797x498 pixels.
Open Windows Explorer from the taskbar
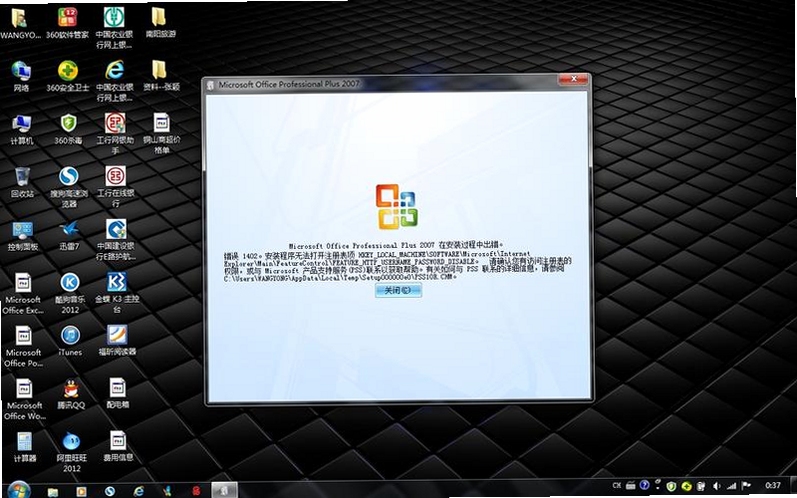pyautogui.click(x=52, y=491)
